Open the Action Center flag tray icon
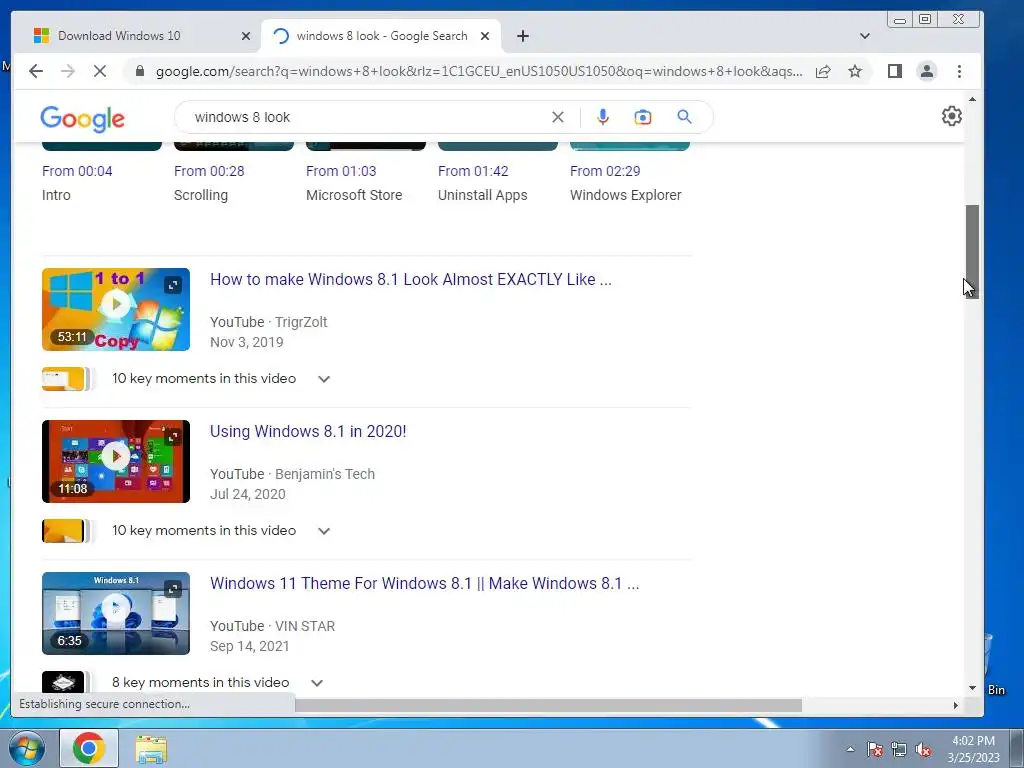The image size is (1024, 768). click(874, 749)
